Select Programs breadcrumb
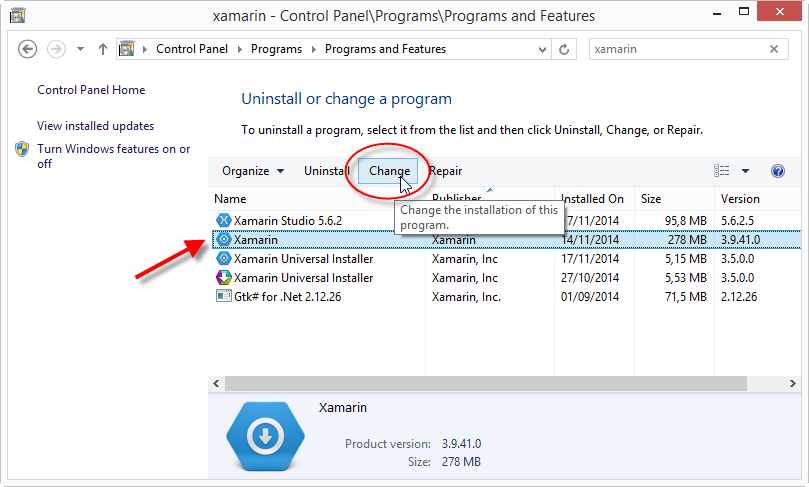This screenshot has width=809, height=487. (x=276, y=49)
